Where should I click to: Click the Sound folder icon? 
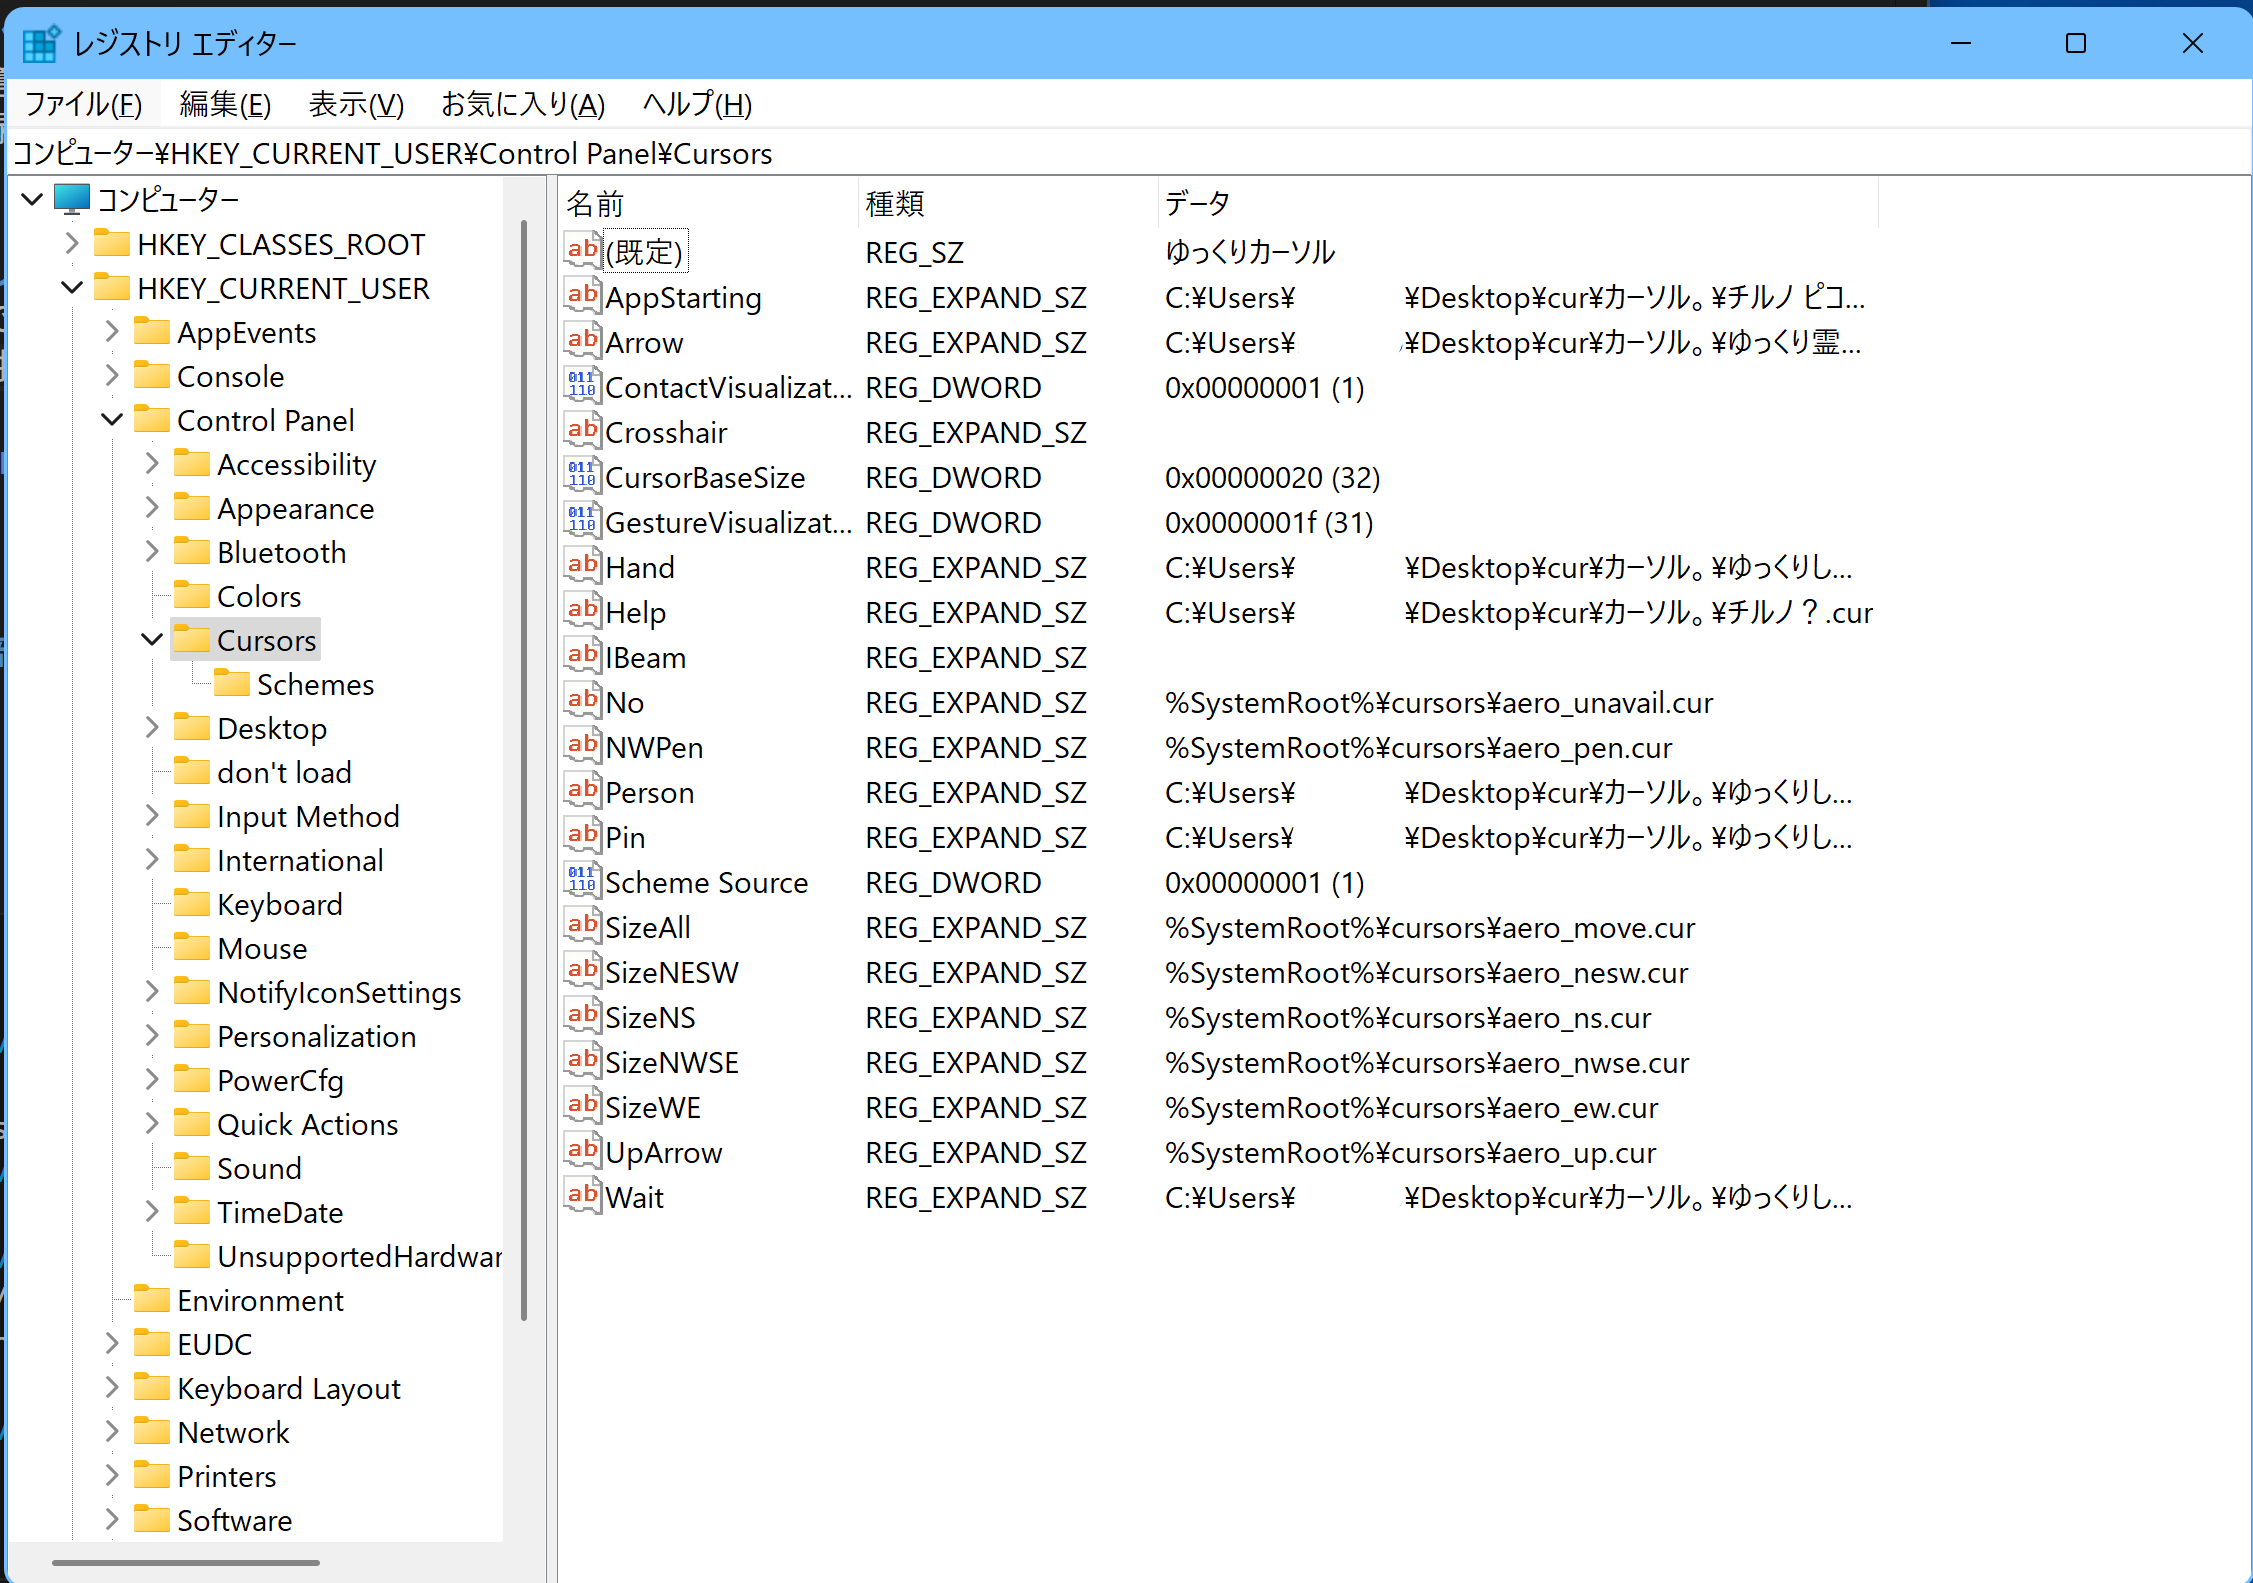[x=192, y=1167]
